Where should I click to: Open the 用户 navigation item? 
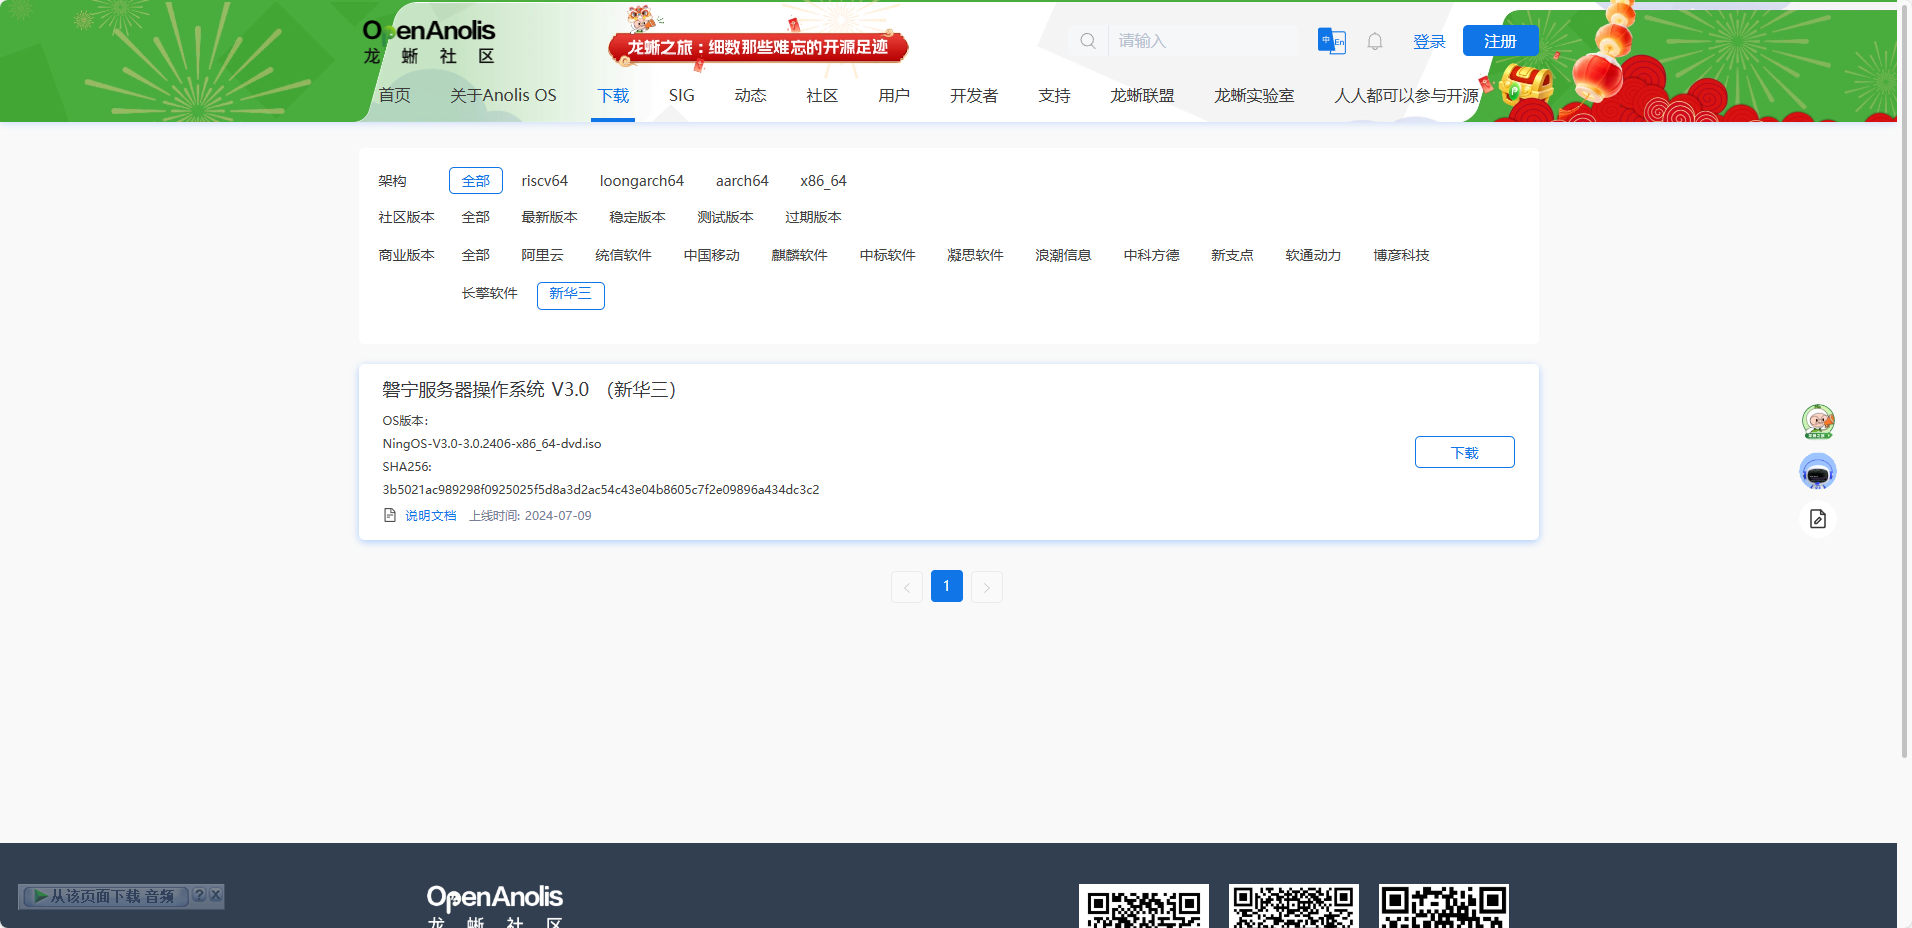(x=894, y=95)
